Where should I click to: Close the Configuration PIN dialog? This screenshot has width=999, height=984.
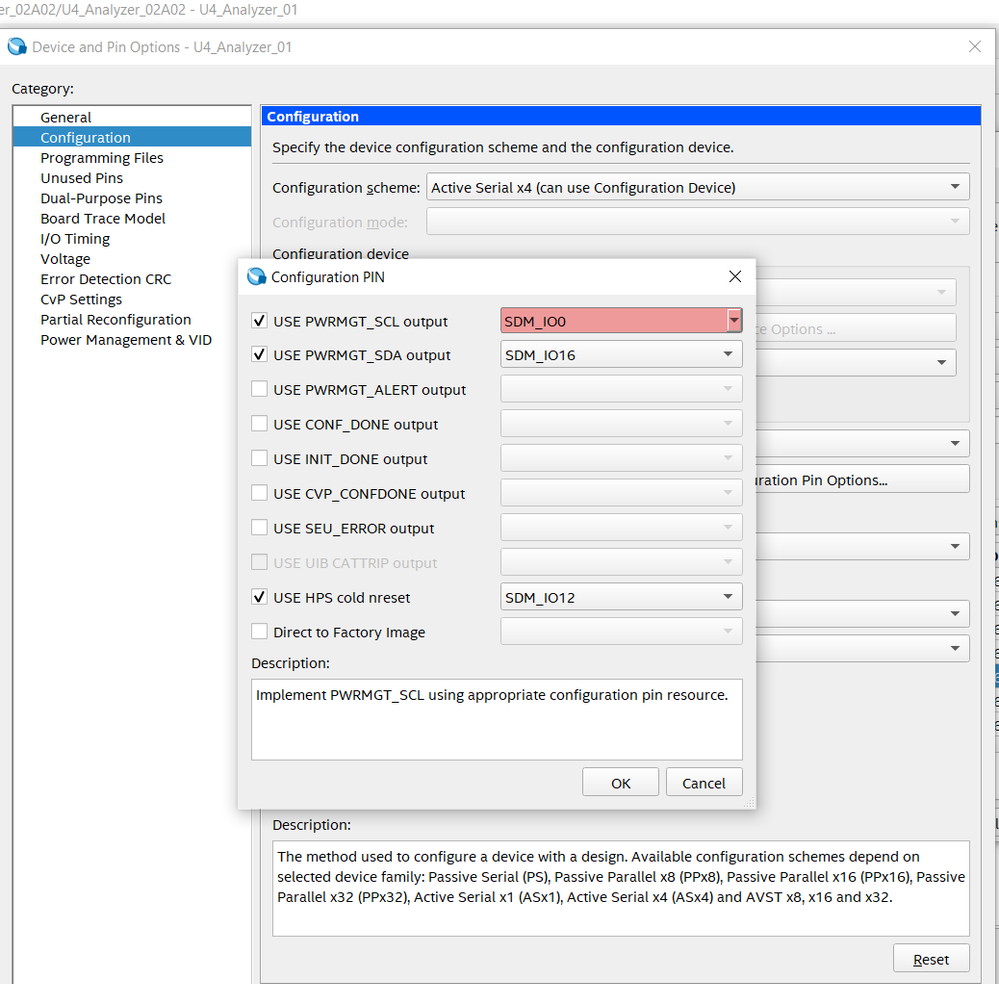(735, 277)
